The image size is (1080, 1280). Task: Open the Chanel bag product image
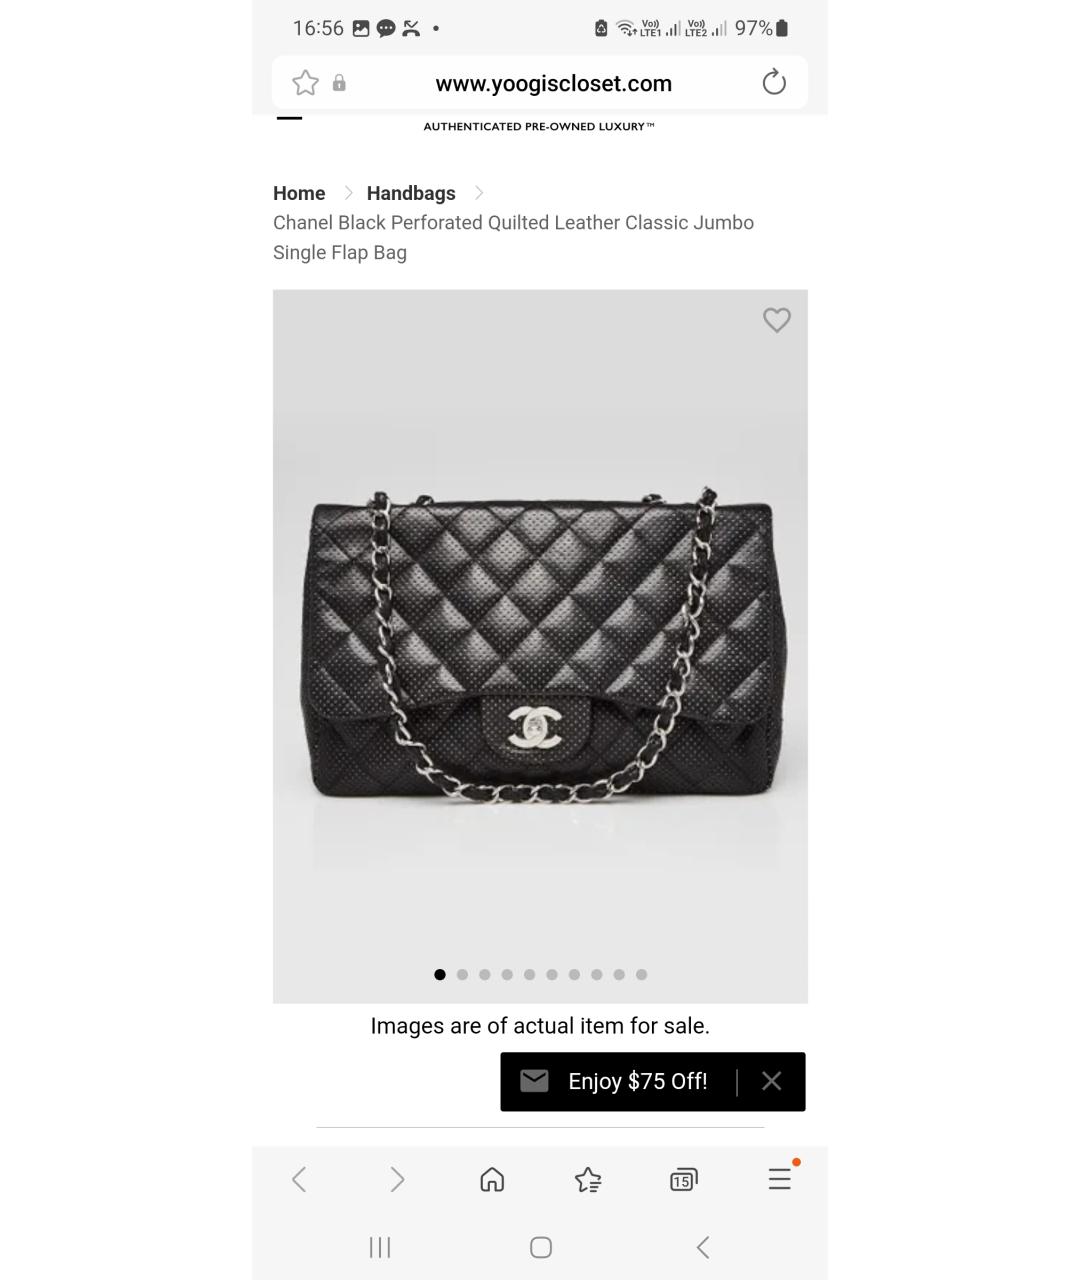(540, 646)
